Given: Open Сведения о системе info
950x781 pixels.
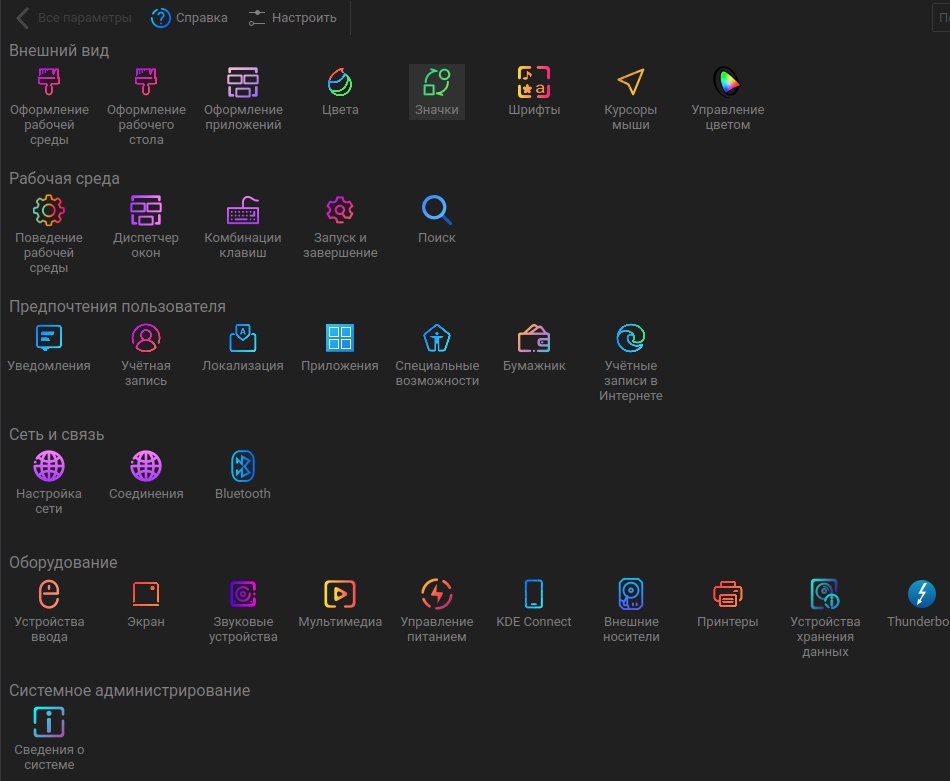Looking at the screenshot, I should click(49, 738).
